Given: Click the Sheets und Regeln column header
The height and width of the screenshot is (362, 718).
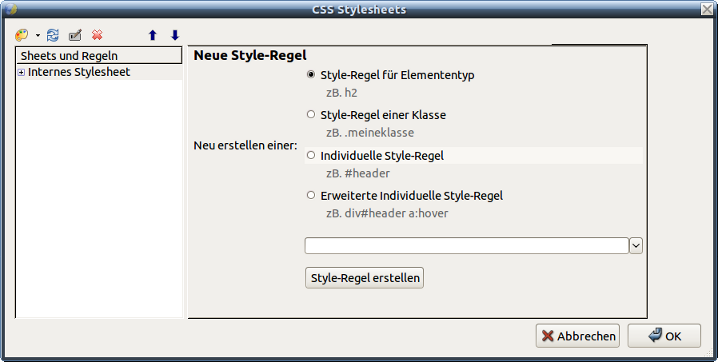Looking at the screenshot, I should 99,55.
